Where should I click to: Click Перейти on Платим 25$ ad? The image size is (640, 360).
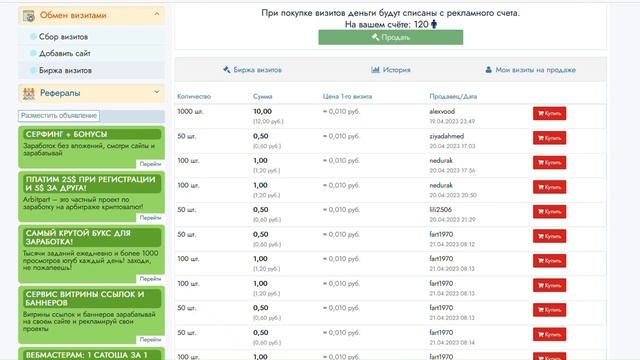150,218
